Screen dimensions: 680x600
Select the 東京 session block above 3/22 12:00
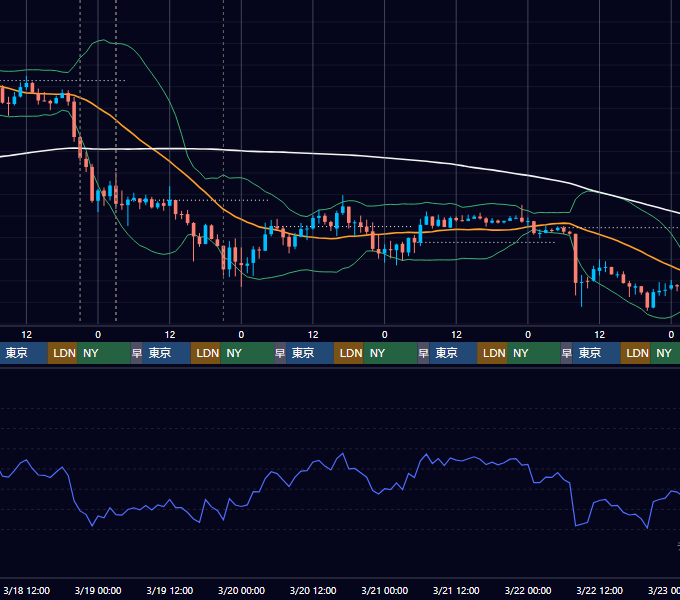pos(596,353)
